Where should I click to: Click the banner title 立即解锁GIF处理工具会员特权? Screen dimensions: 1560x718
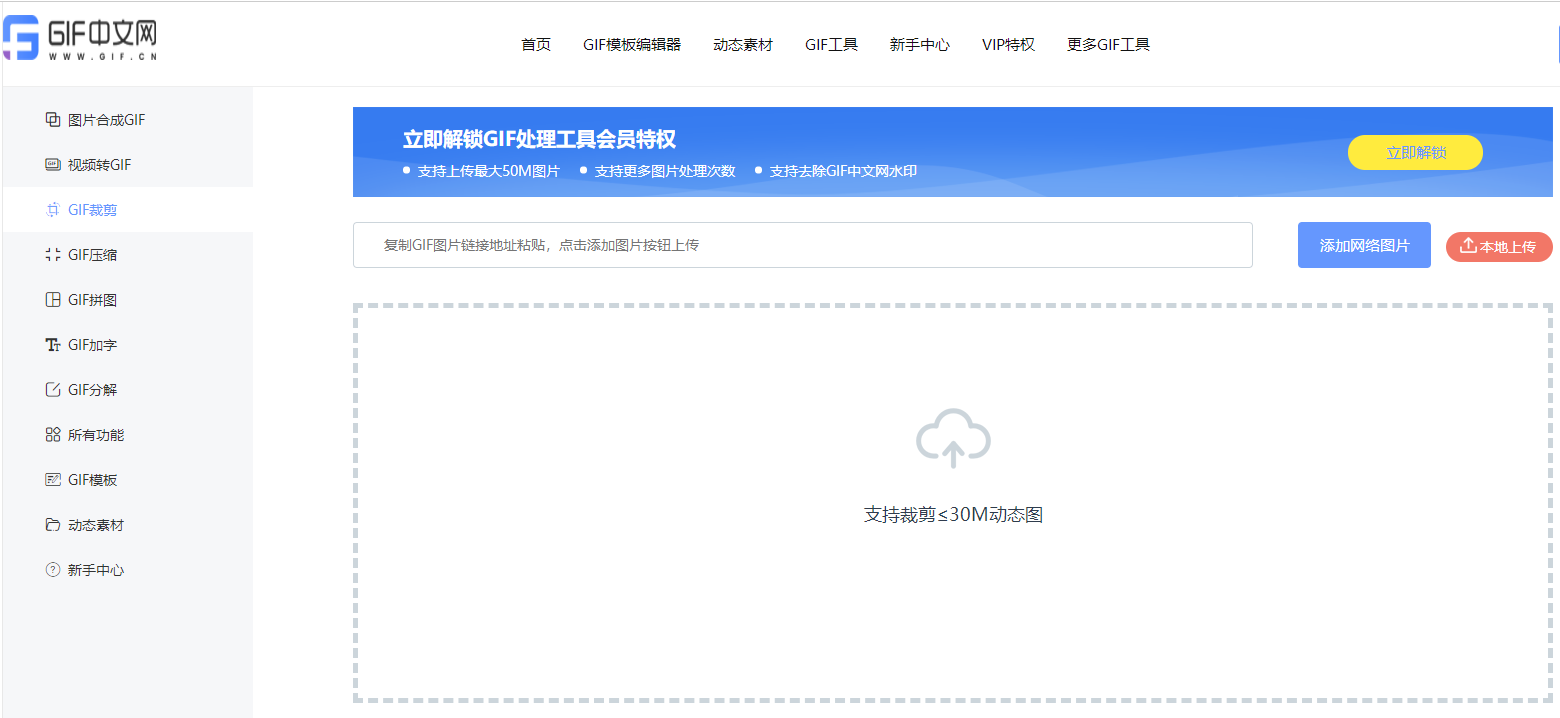(x=539, y=140)
